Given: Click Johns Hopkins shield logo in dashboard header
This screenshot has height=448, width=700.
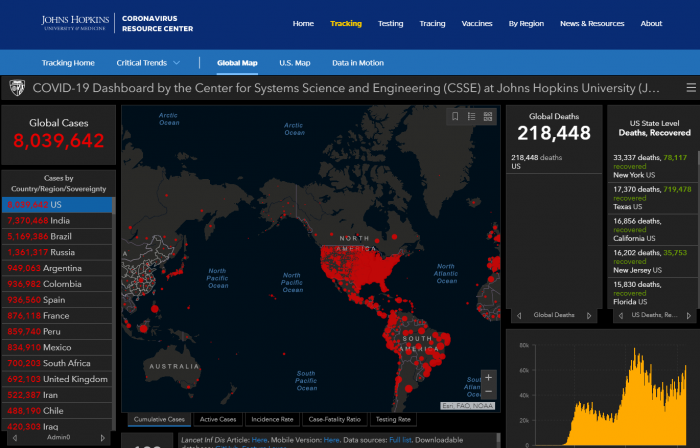Looking at the screenshot, I should tap(17, 88).
